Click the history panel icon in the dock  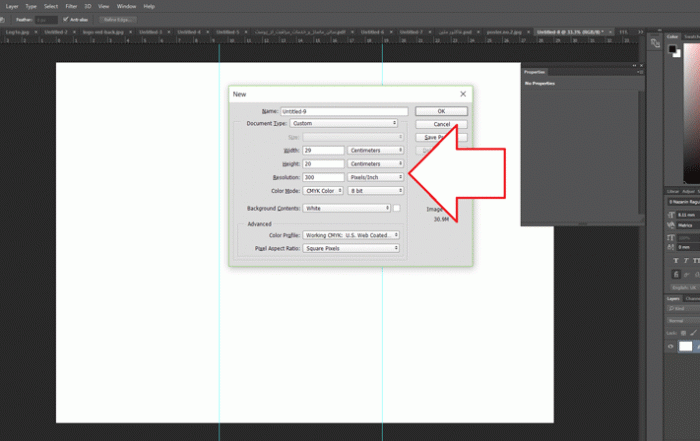tap(655, 43)
